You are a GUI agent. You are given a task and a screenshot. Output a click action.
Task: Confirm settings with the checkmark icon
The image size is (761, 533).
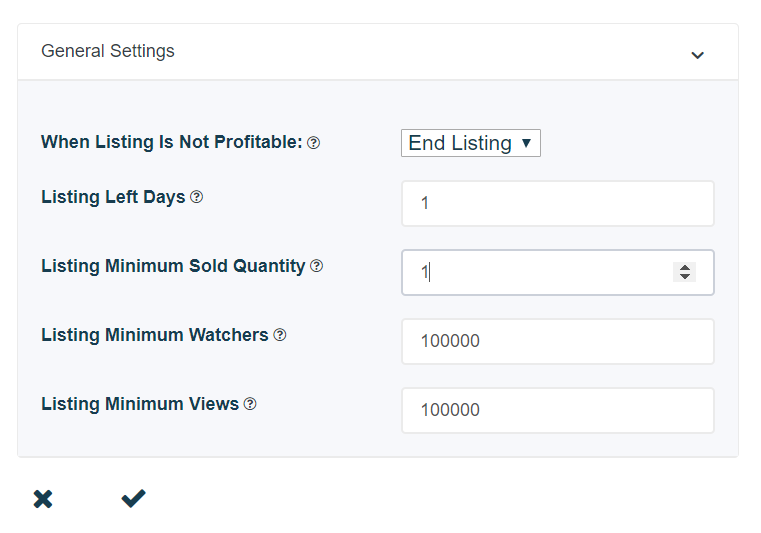click(133, 499)
